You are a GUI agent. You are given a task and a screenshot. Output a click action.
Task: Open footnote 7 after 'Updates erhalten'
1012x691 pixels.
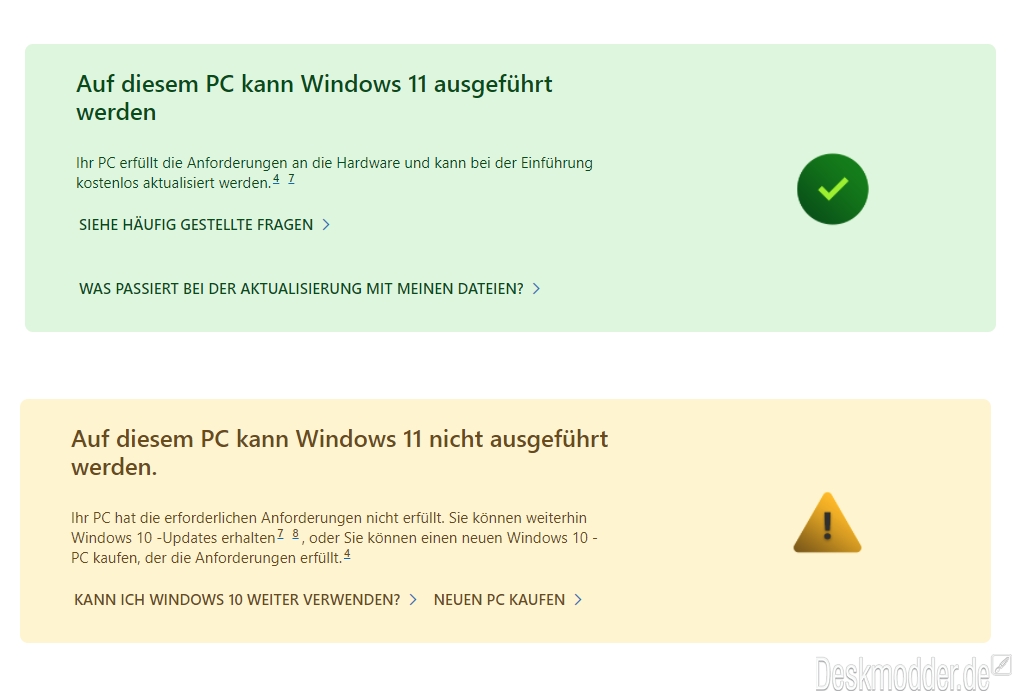(x=280, y=534)
